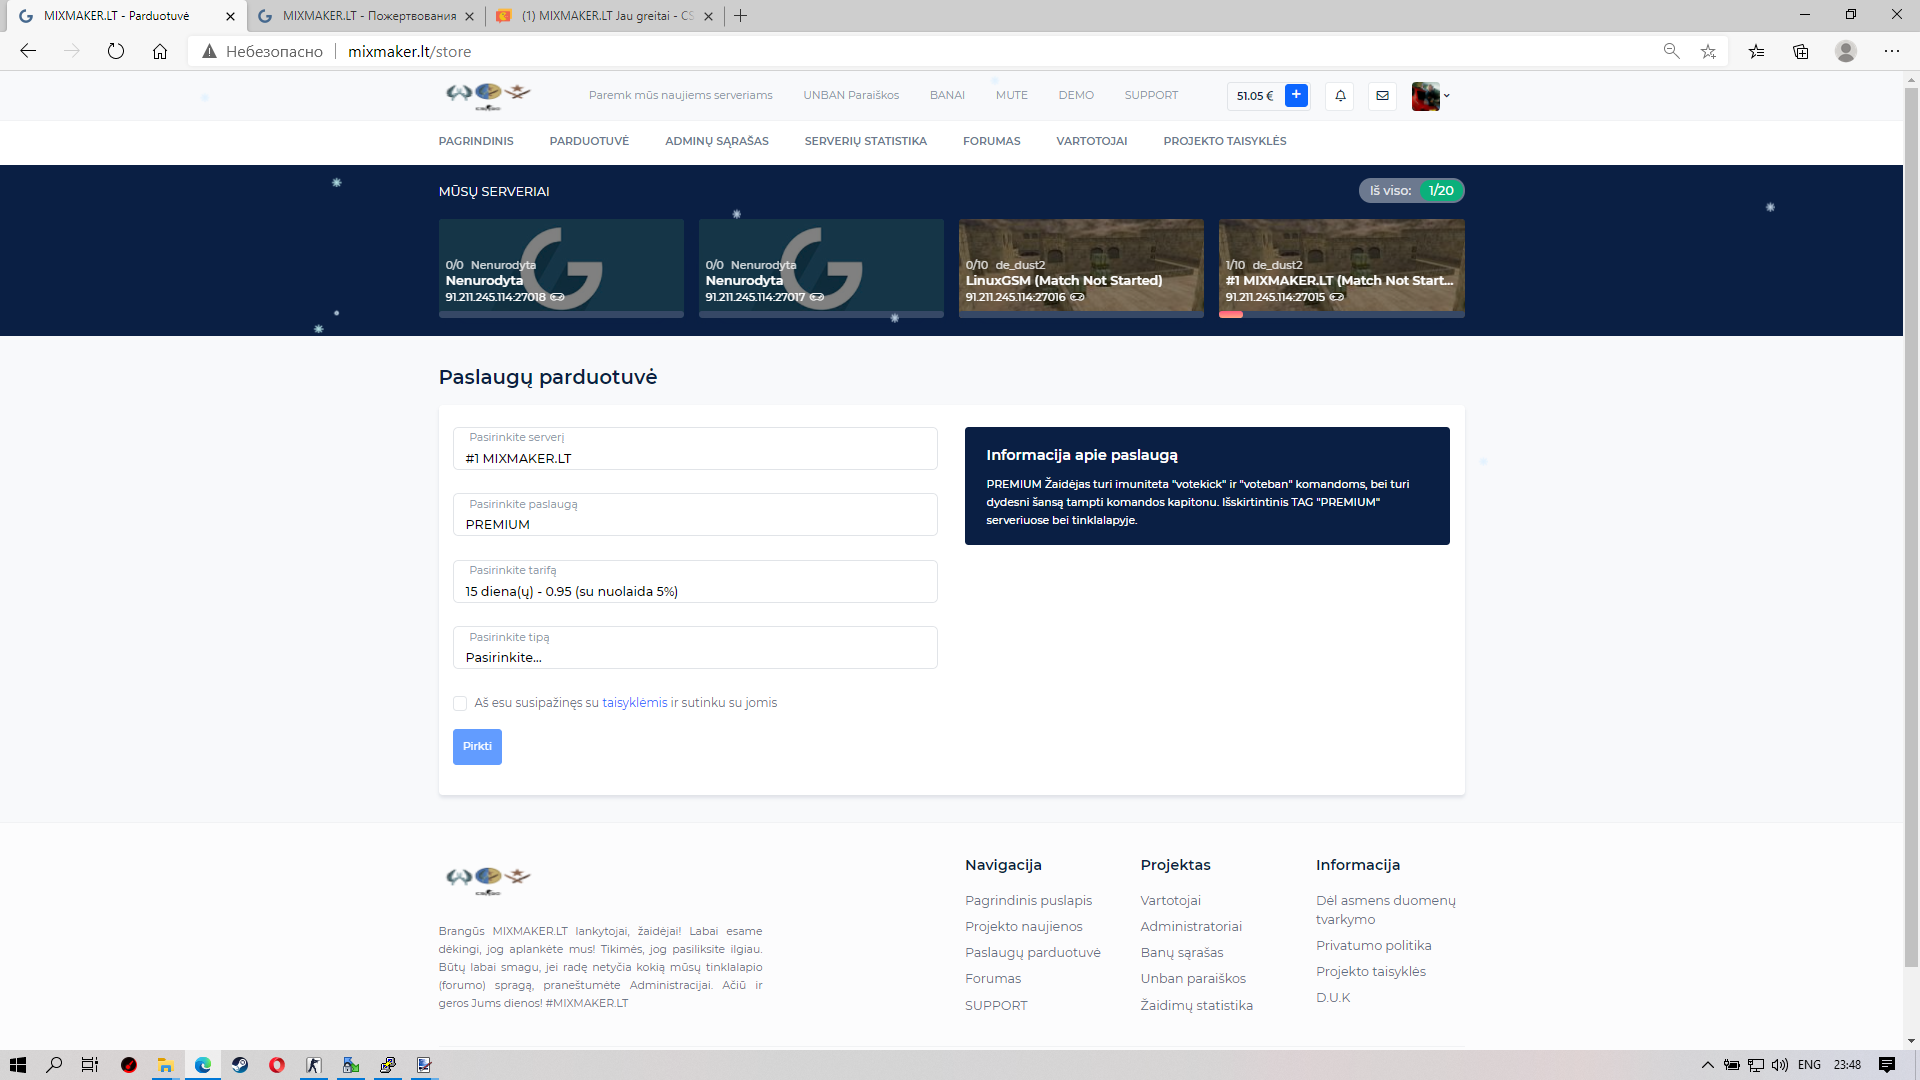Open the Pasirinkite serverį dropdown
Screen dimensions: 1920x1080
695,448
